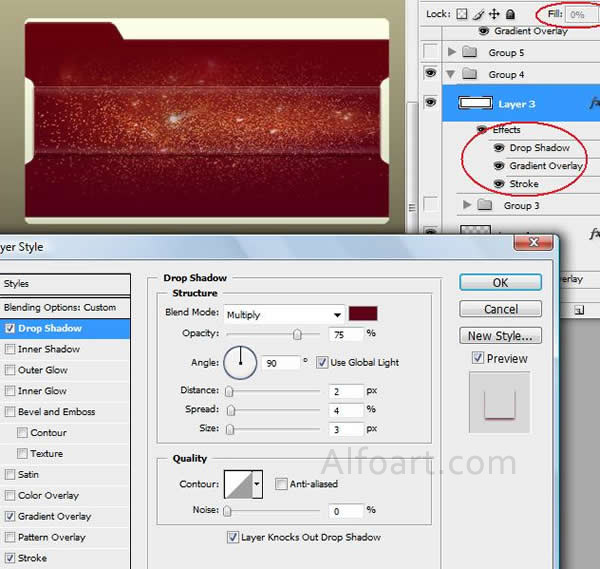The width and height of the screenshot is (600, 569).
Task: Uncheck the Drop Shadow style checkbox
Action: point(10,328)
